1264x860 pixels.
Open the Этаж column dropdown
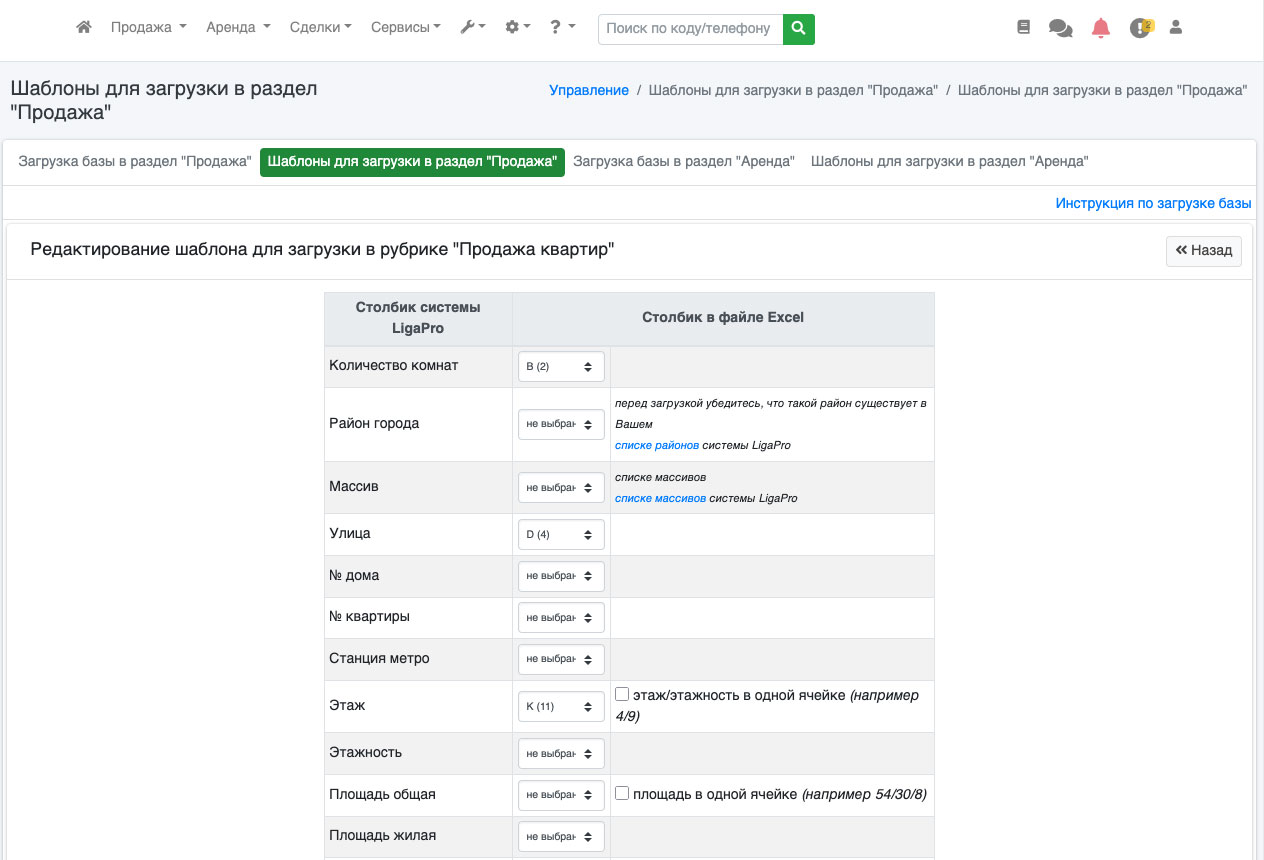click(561, 707)
